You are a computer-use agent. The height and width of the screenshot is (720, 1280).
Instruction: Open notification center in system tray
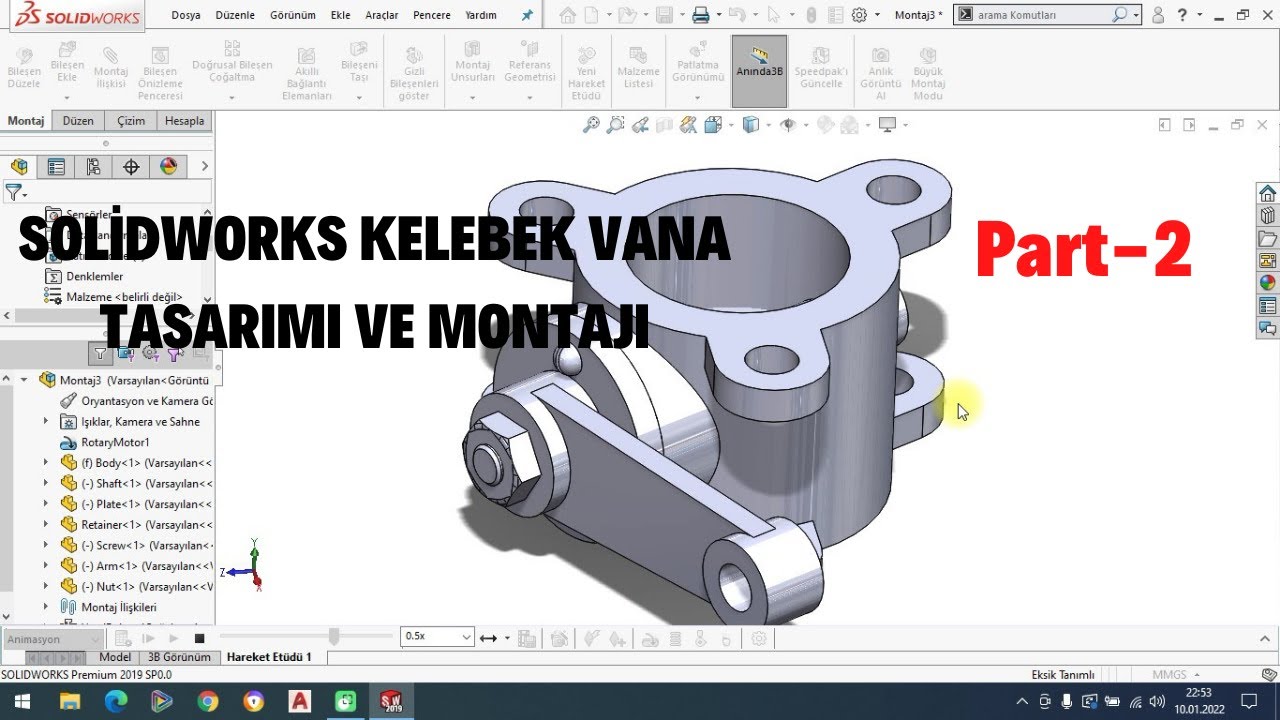point(1248,701)
